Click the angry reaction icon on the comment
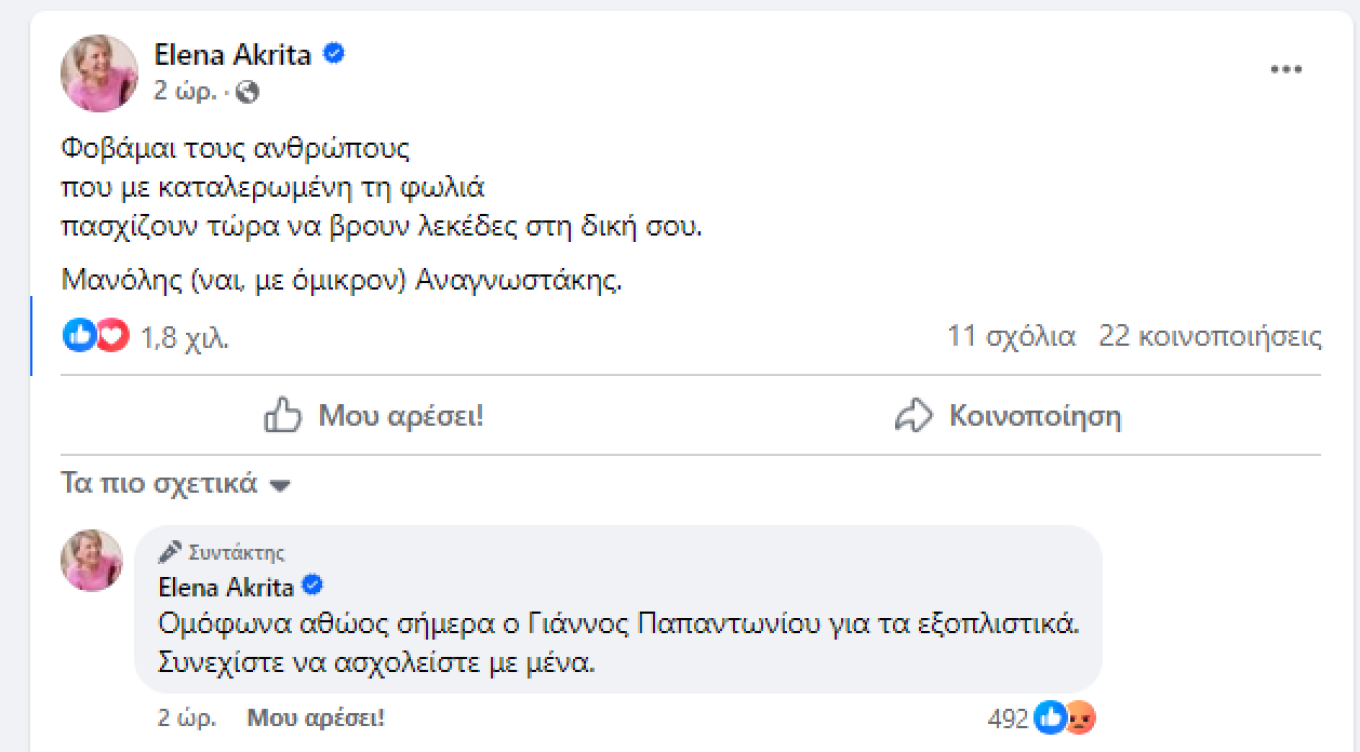1360x752 pixels. click(x=1081, y=717)
